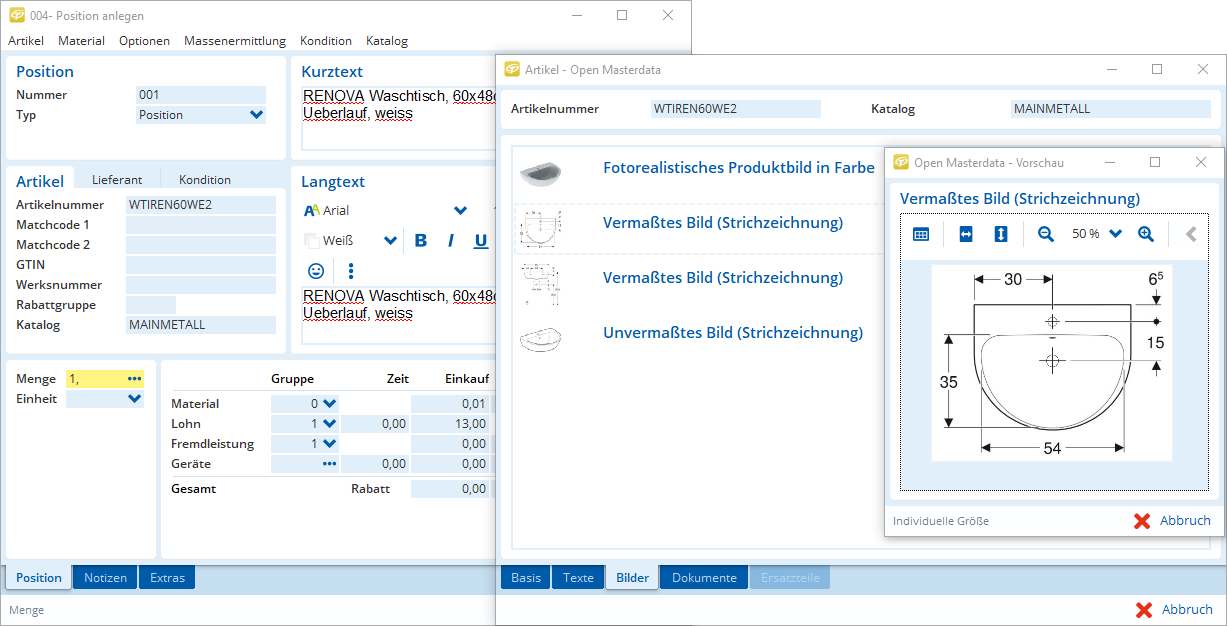Viewport: 1227px width, 626px height.
Task: Toggle bold formatting in Langtext
Action: 421,241
